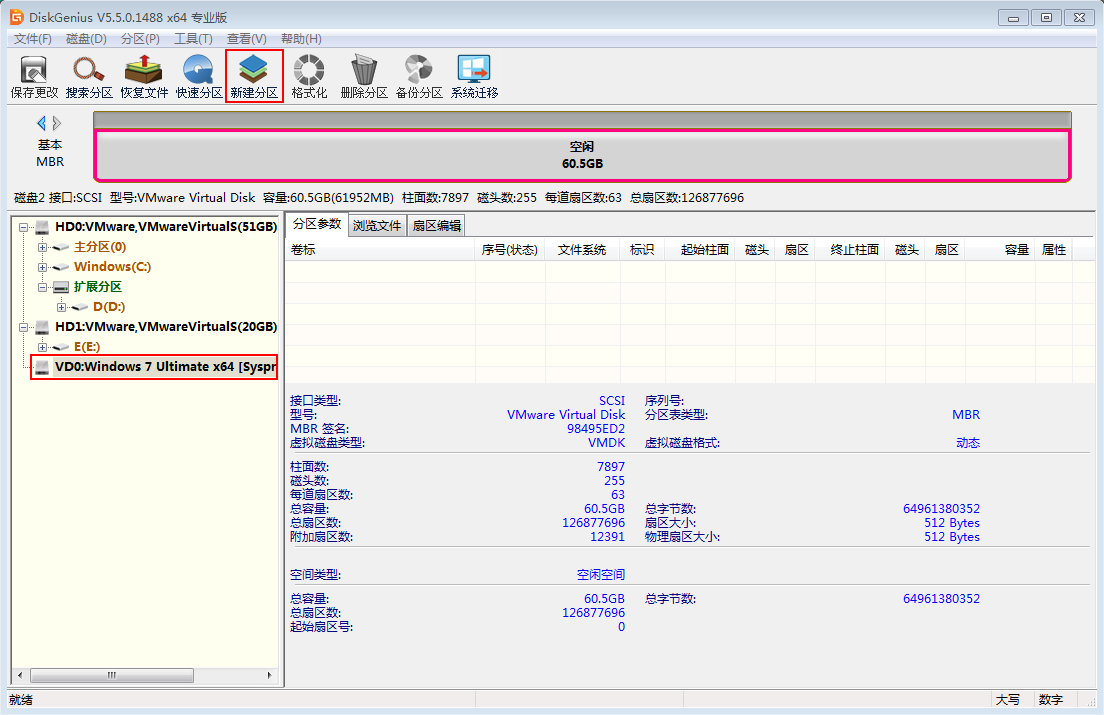This screenshot has height=715, width=1104.
Task: Open the 工具(T) menu
Action: pyautogui.click(x=193, y=38)
